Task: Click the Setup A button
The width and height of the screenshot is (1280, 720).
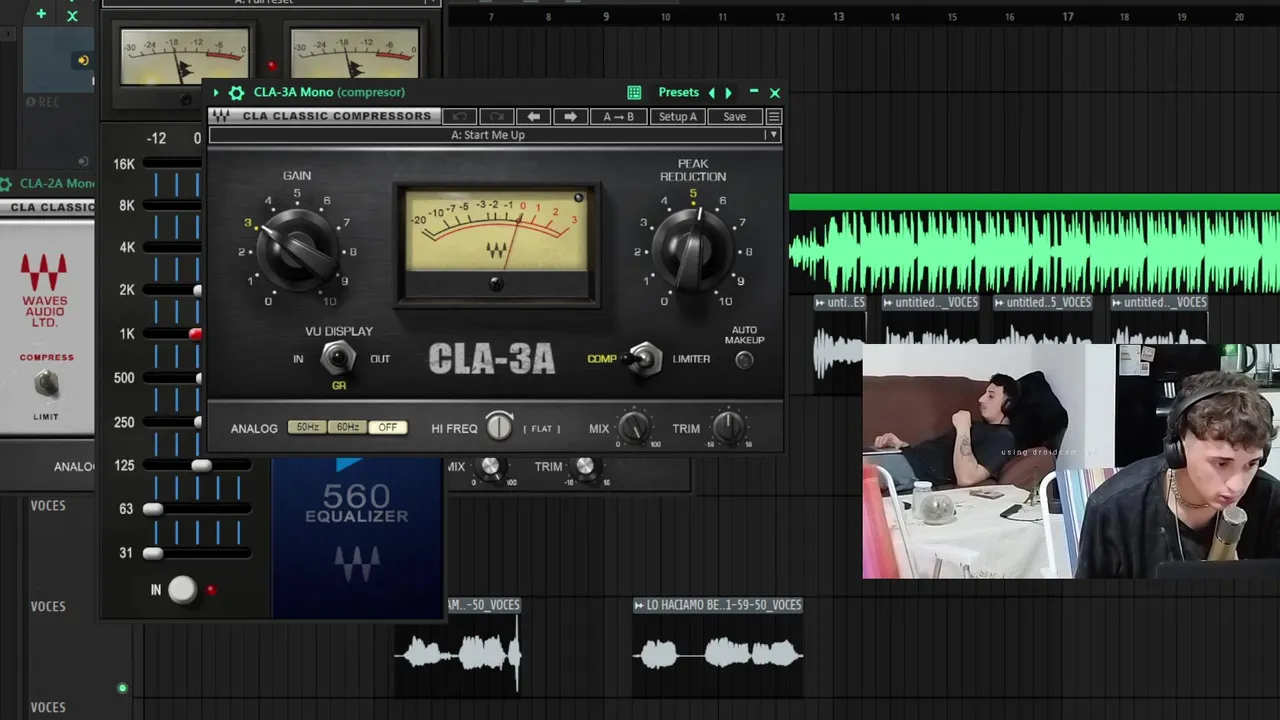Action: 677,117
